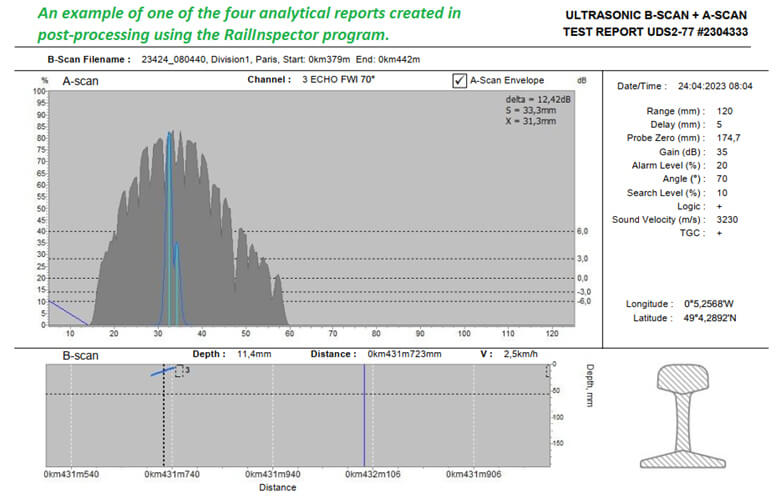The image size is (776, 504).
Task: Select the Delay (mm) value 5
Action: [x=719, y=125]
